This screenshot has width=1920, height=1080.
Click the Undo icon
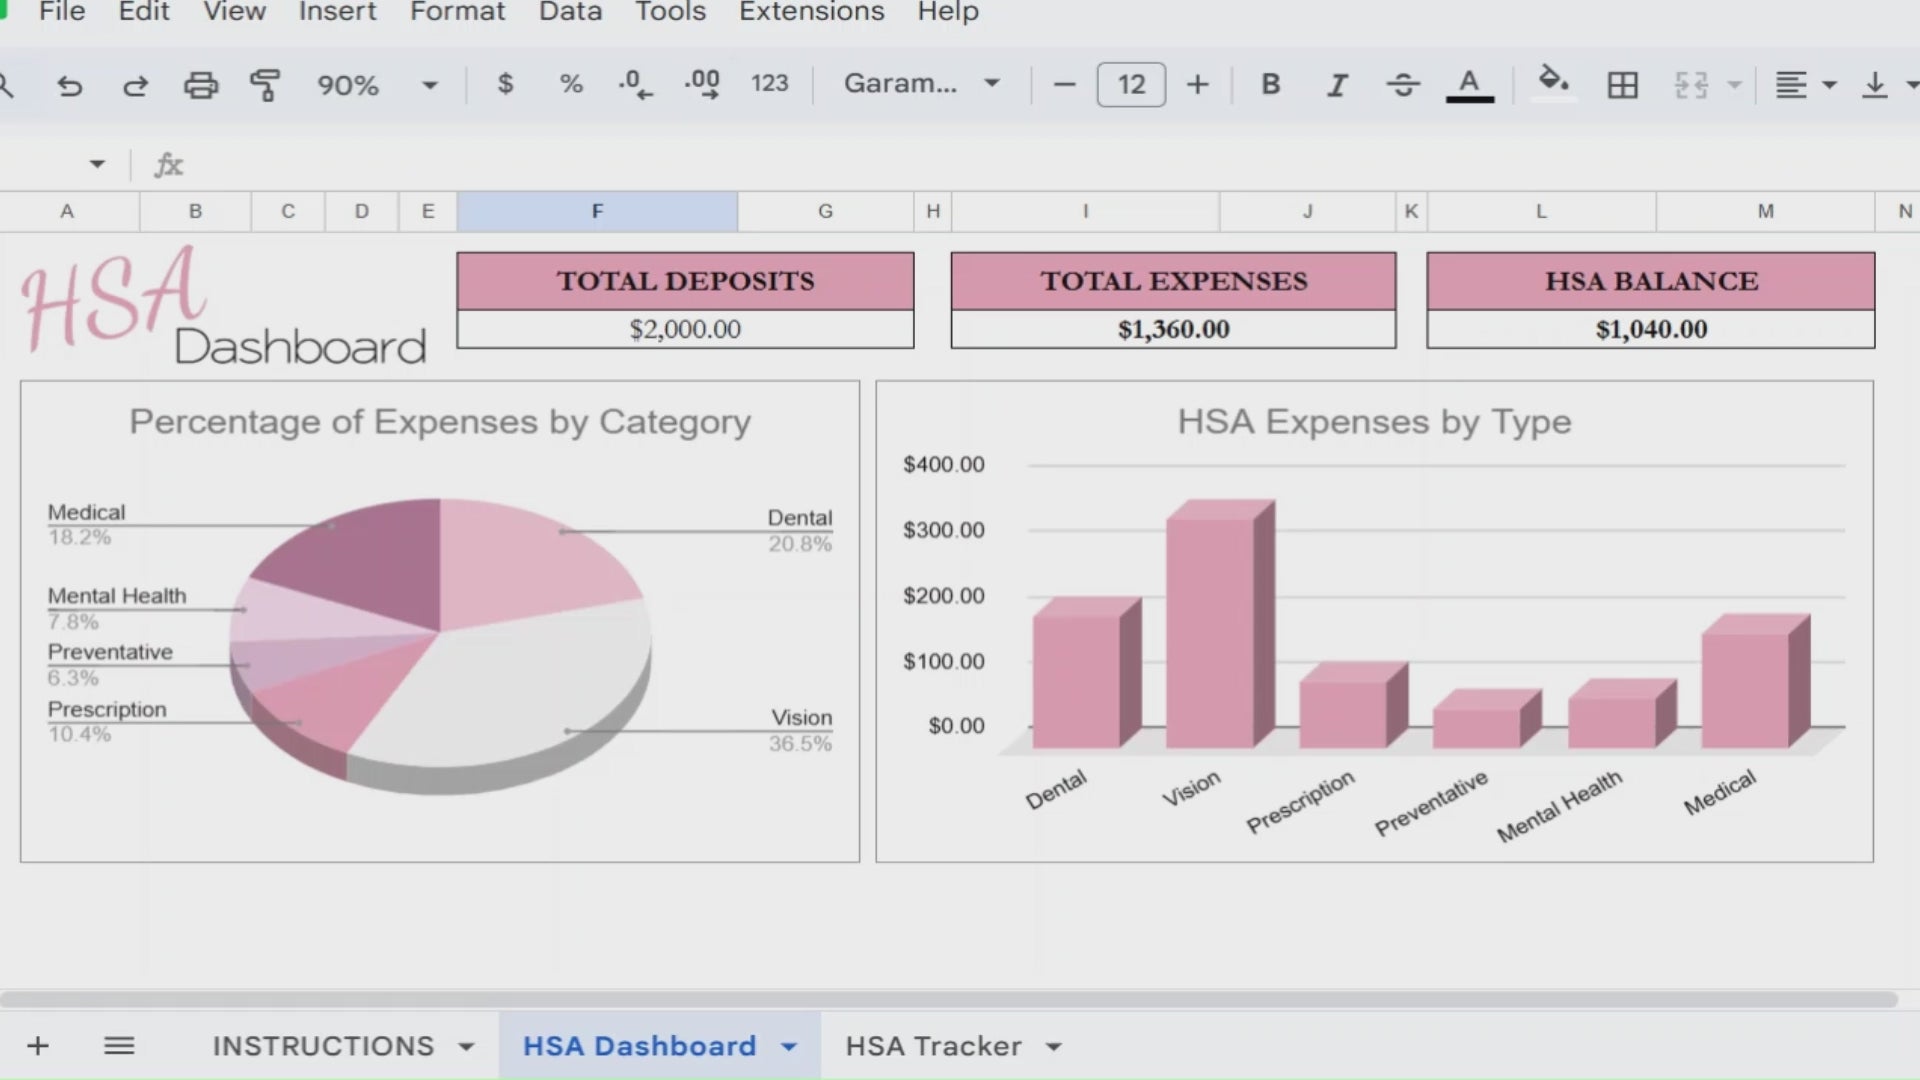click(69, 85)
